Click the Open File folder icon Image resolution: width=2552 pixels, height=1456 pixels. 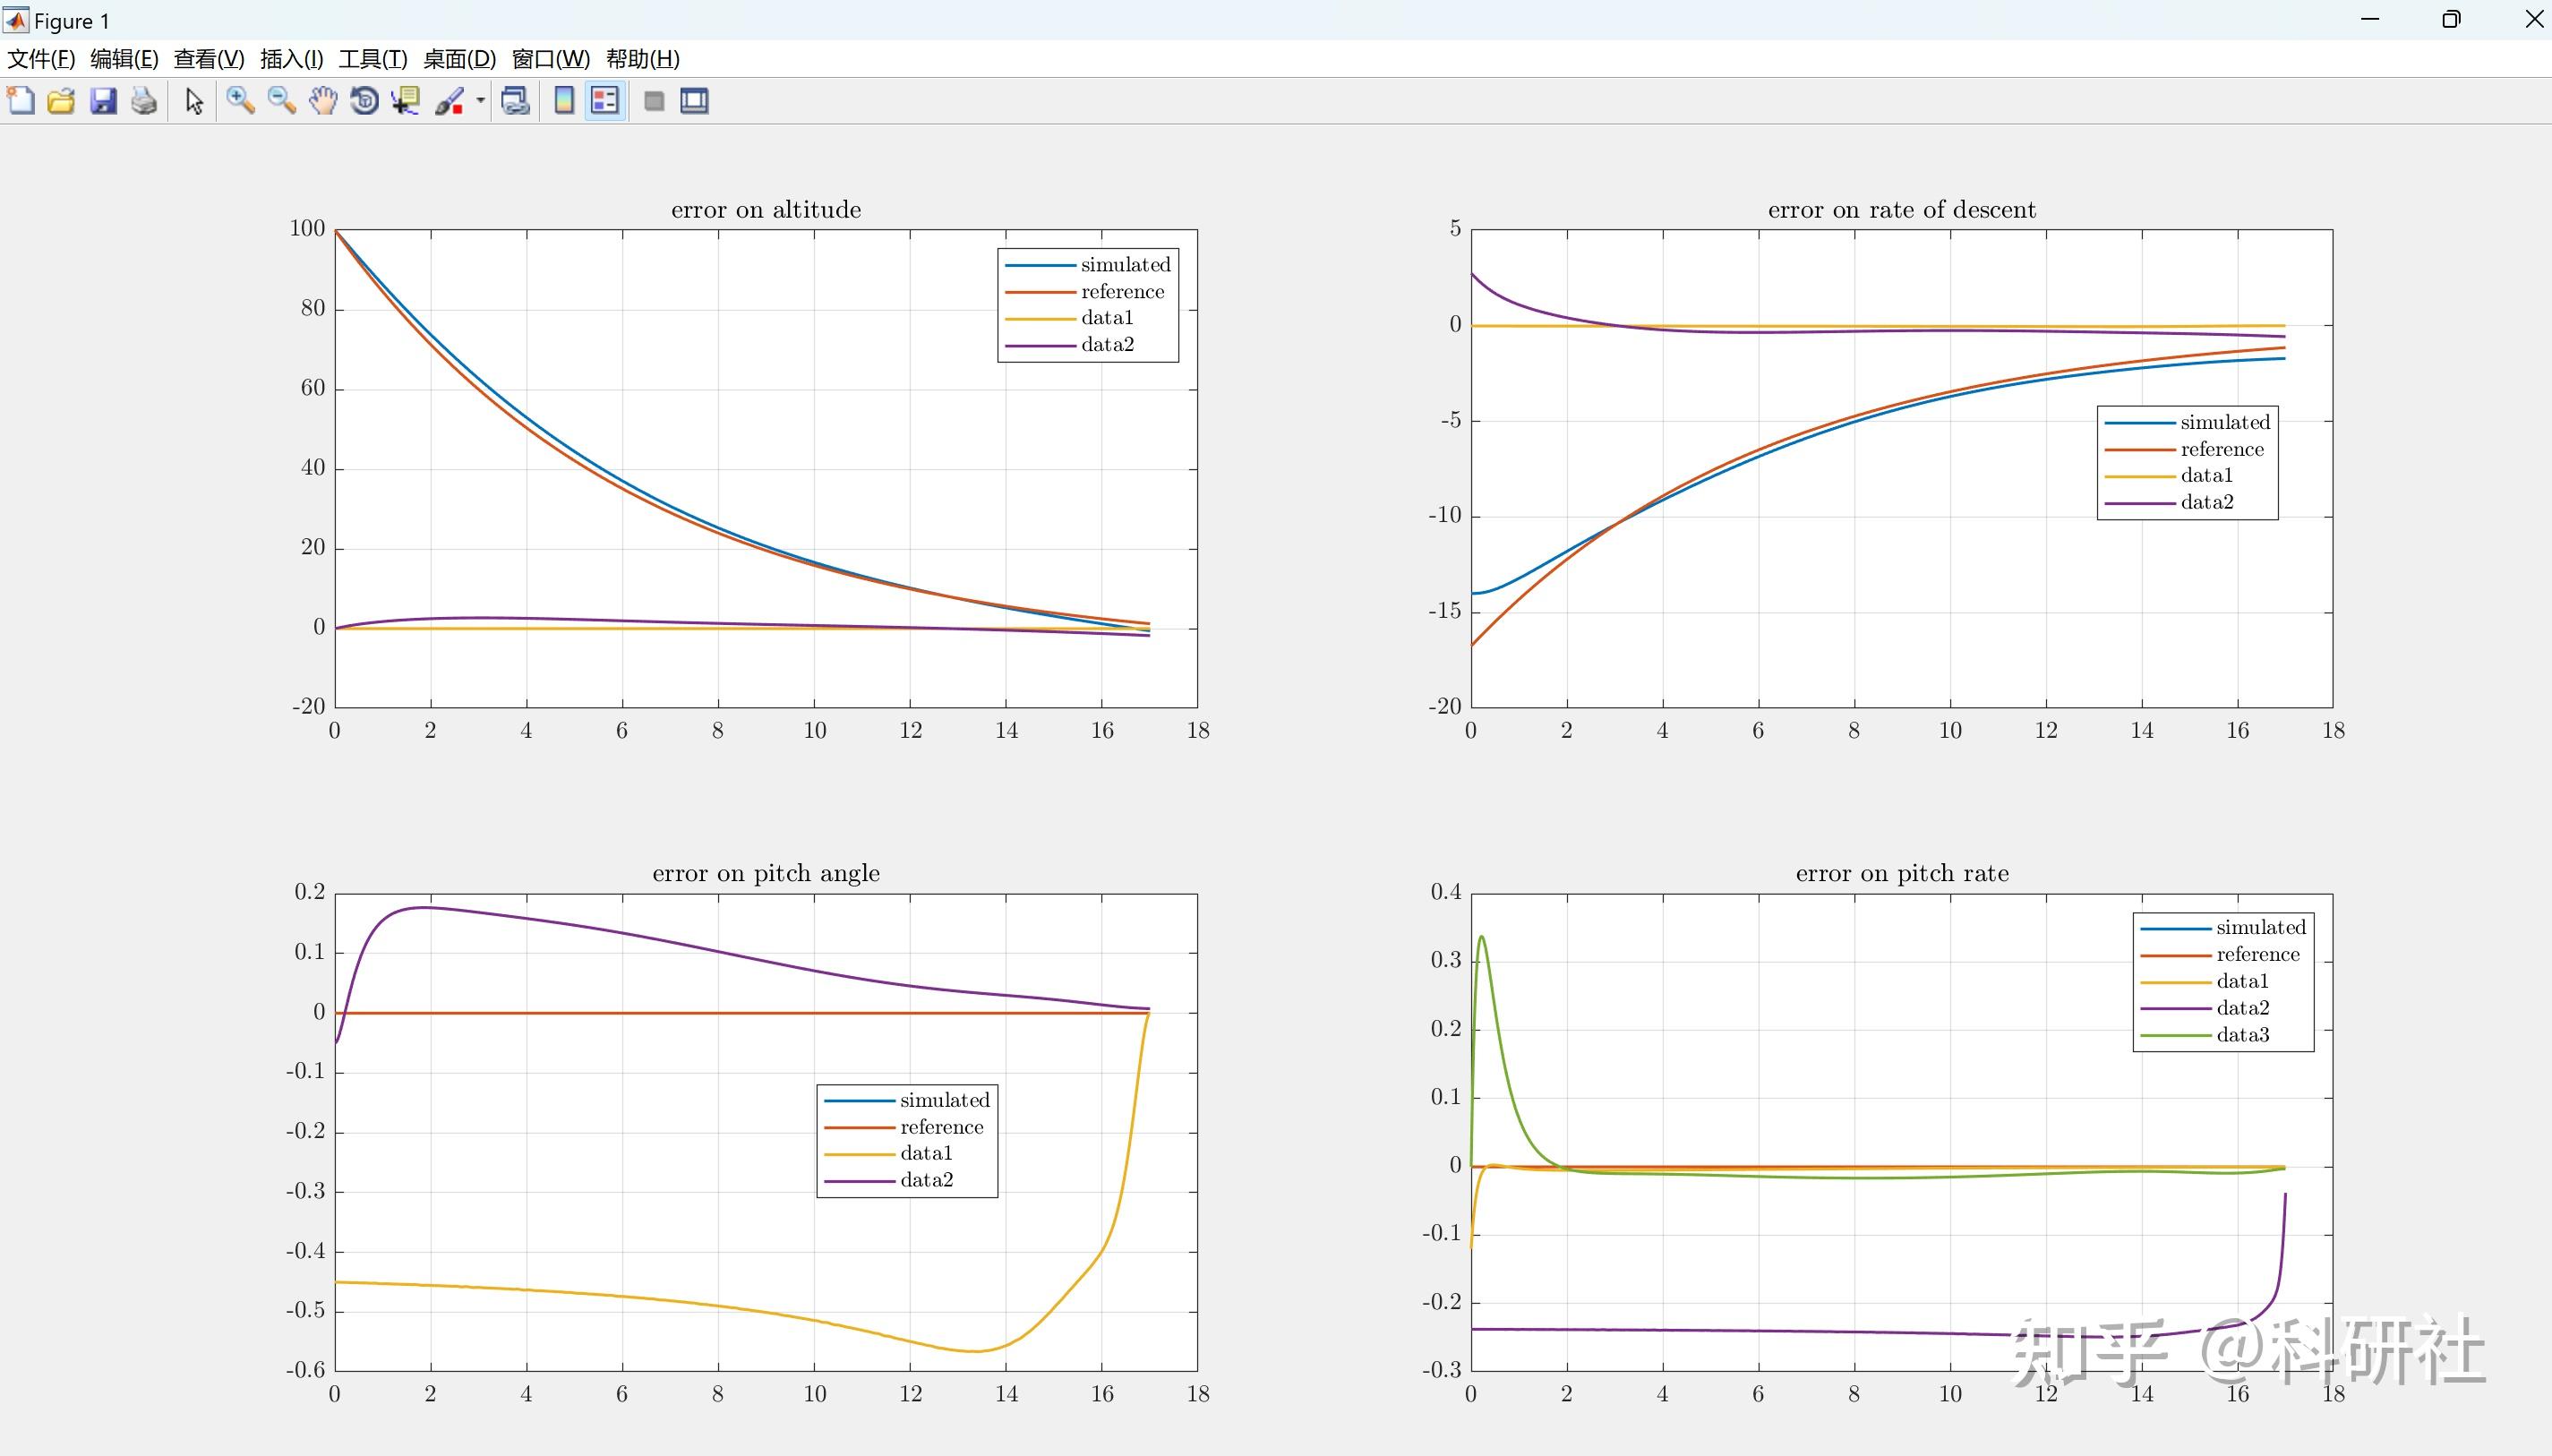(x=61, y=101)
